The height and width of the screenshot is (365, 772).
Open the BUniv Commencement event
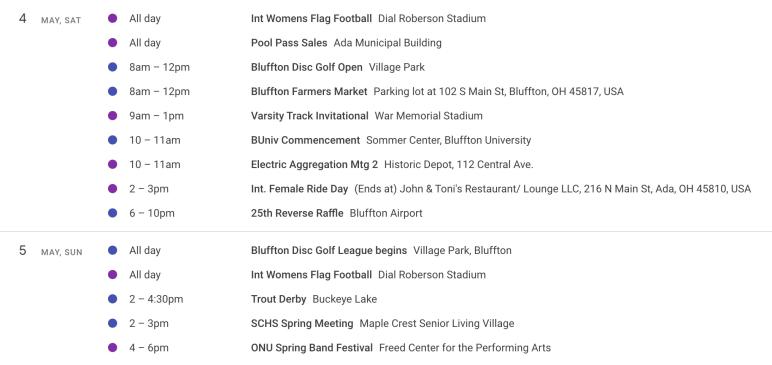[305, 140]
